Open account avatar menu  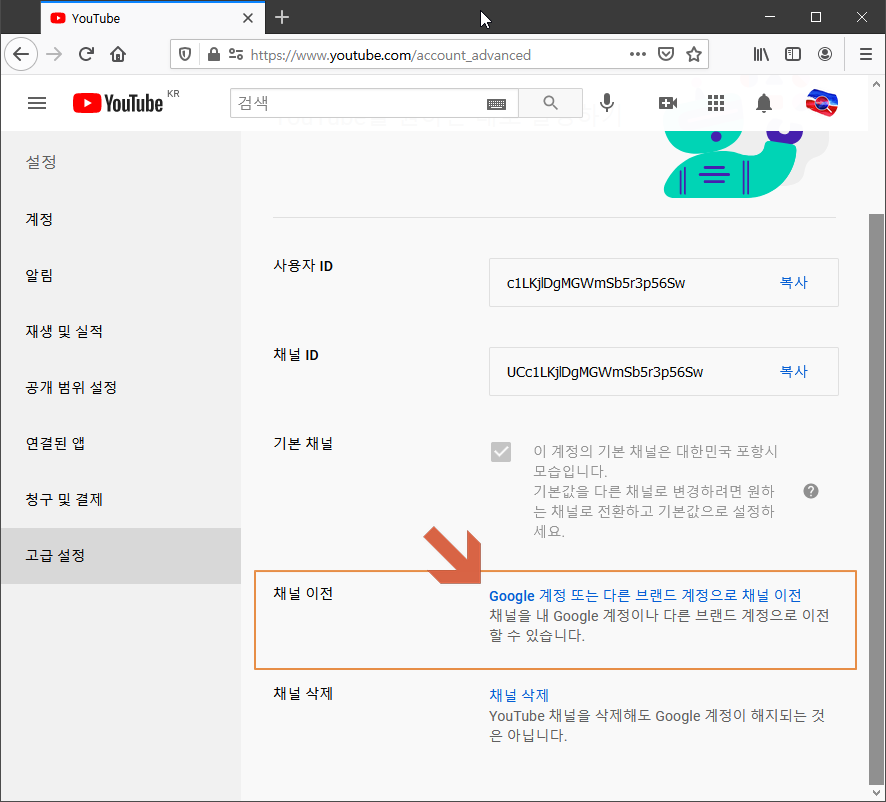[822, 103]
